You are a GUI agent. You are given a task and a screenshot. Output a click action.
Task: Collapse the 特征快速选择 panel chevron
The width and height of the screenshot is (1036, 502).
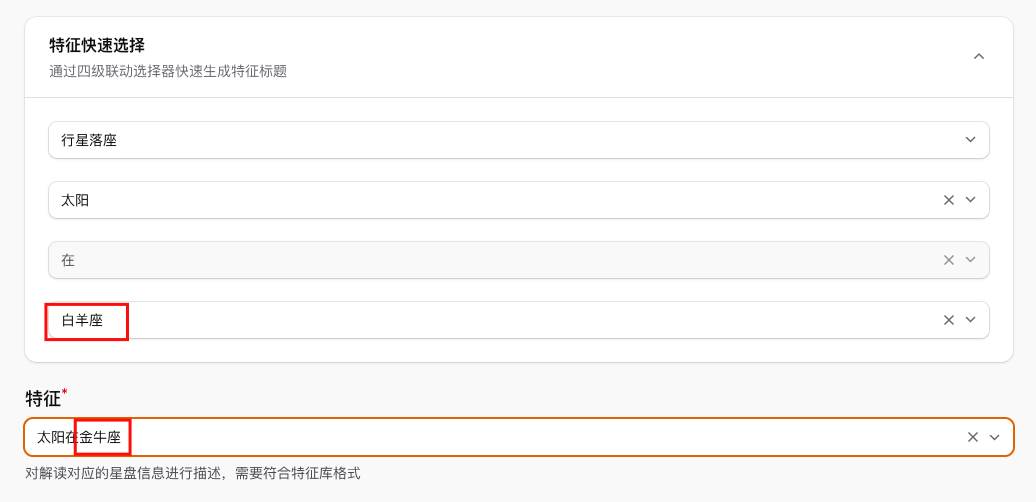click(979, 57)
